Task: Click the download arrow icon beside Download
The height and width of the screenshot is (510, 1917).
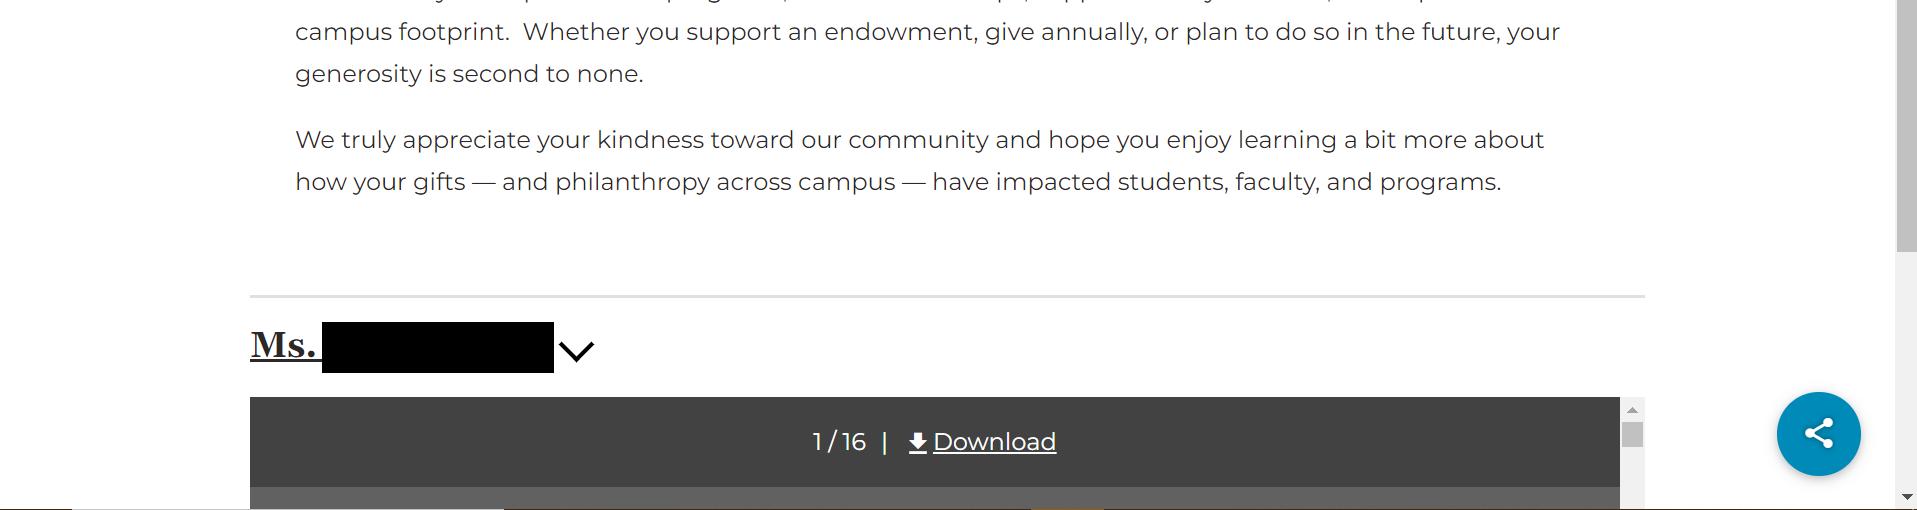Action: [x=918, y=442]
